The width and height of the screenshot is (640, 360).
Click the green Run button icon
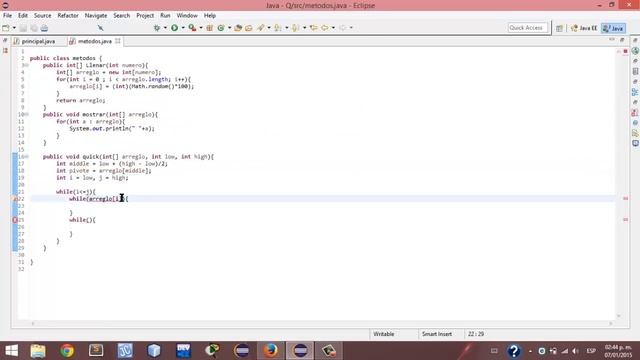[175, 28]
